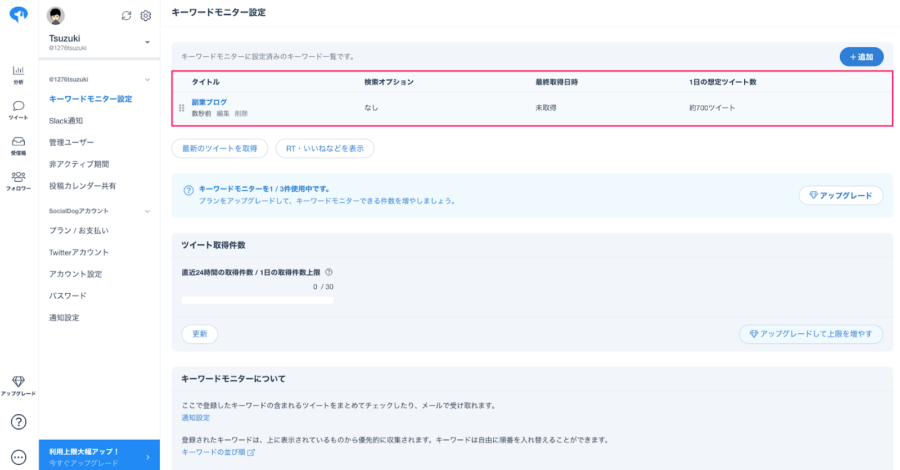
Task: Click the アップグレード button in usage notice
Action: pyautogui.click(x=841, y=196)
